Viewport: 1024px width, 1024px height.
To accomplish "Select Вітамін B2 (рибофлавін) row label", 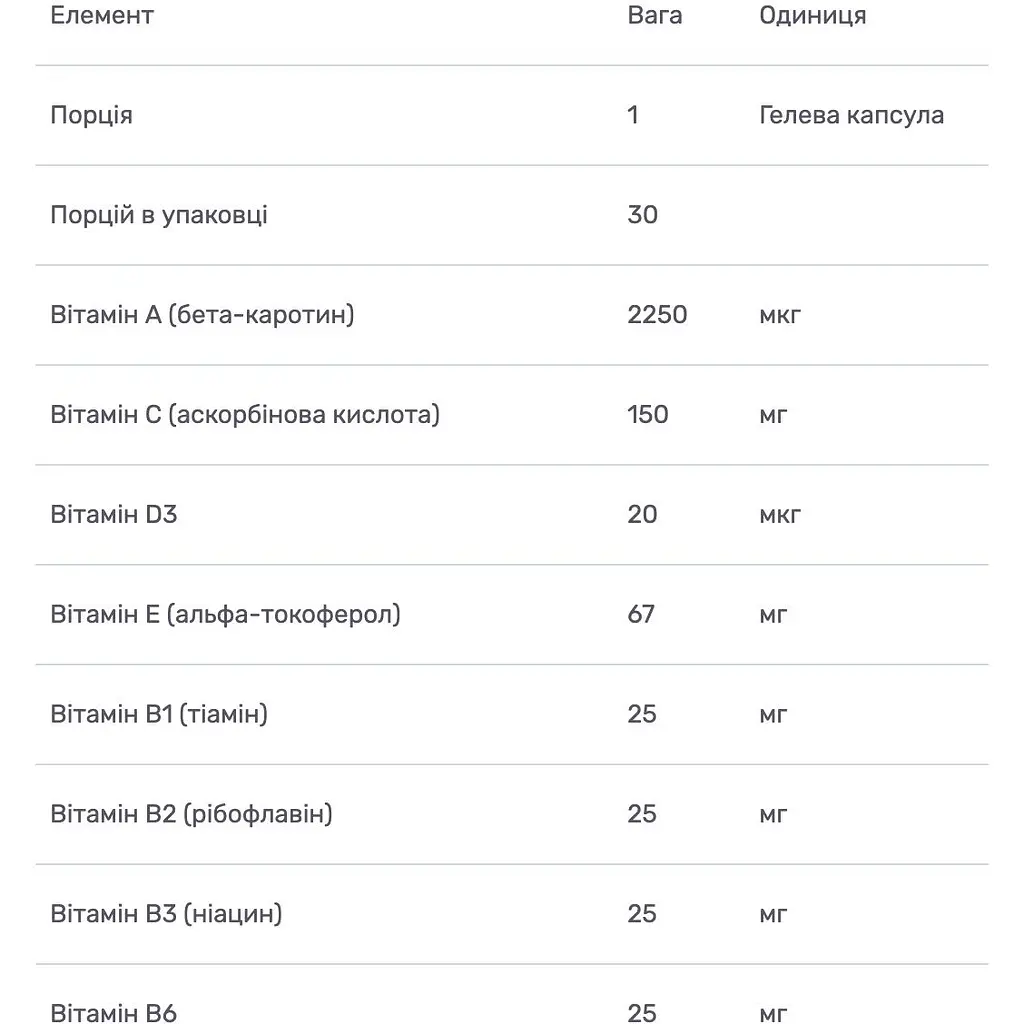I will click(191, 815).
